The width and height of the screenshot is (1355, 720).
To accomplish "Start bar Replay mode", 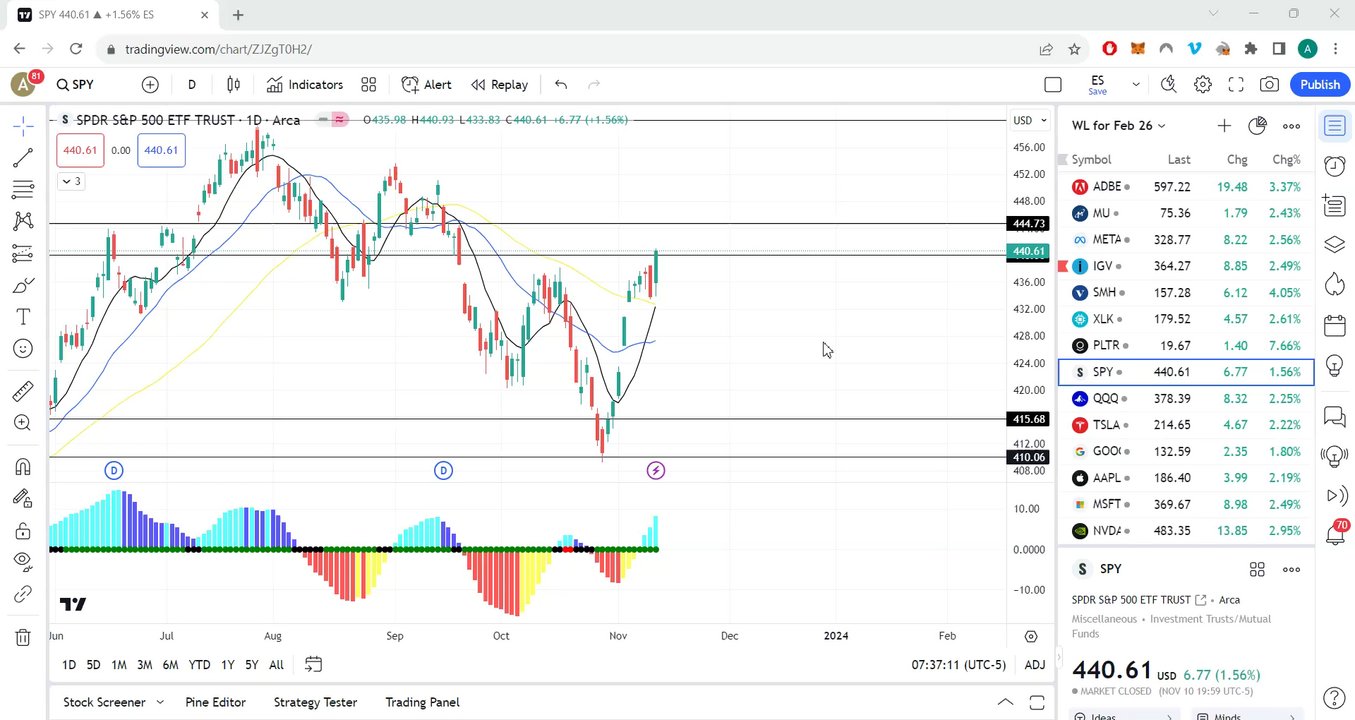I will click(499, 85).
